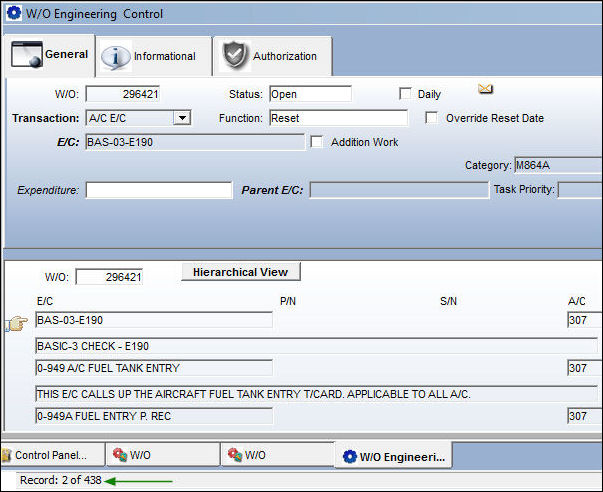603x492 pixels.
Task: Click the empty Expenditure field
Action: 159,190
